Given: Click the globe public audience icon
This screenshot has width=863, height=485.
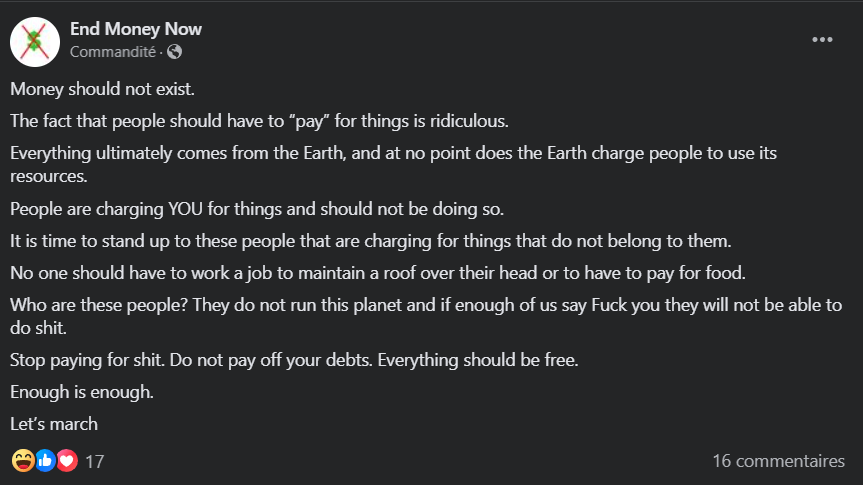Looking at the screenshot, I should pos(174,52).
